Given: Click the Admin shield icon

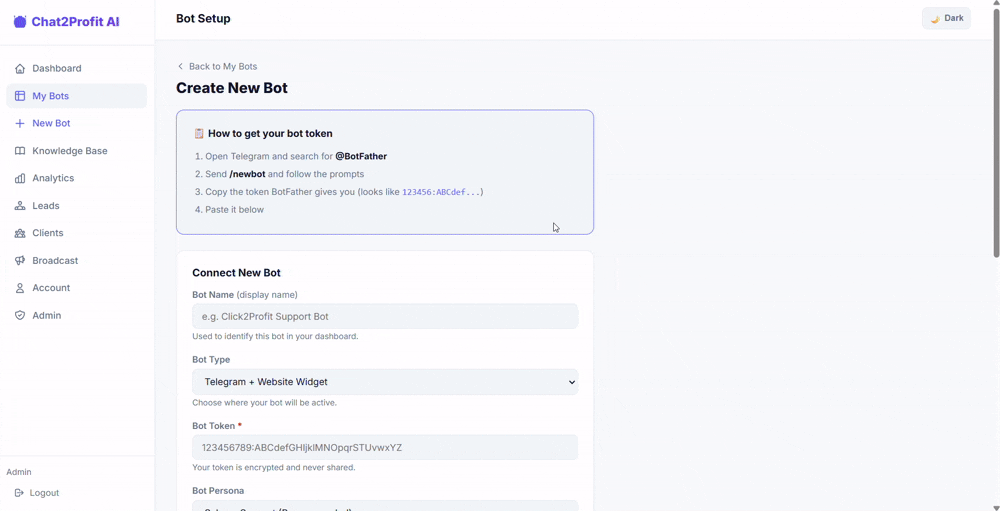Looking at the screenshot, I should 20,315.
